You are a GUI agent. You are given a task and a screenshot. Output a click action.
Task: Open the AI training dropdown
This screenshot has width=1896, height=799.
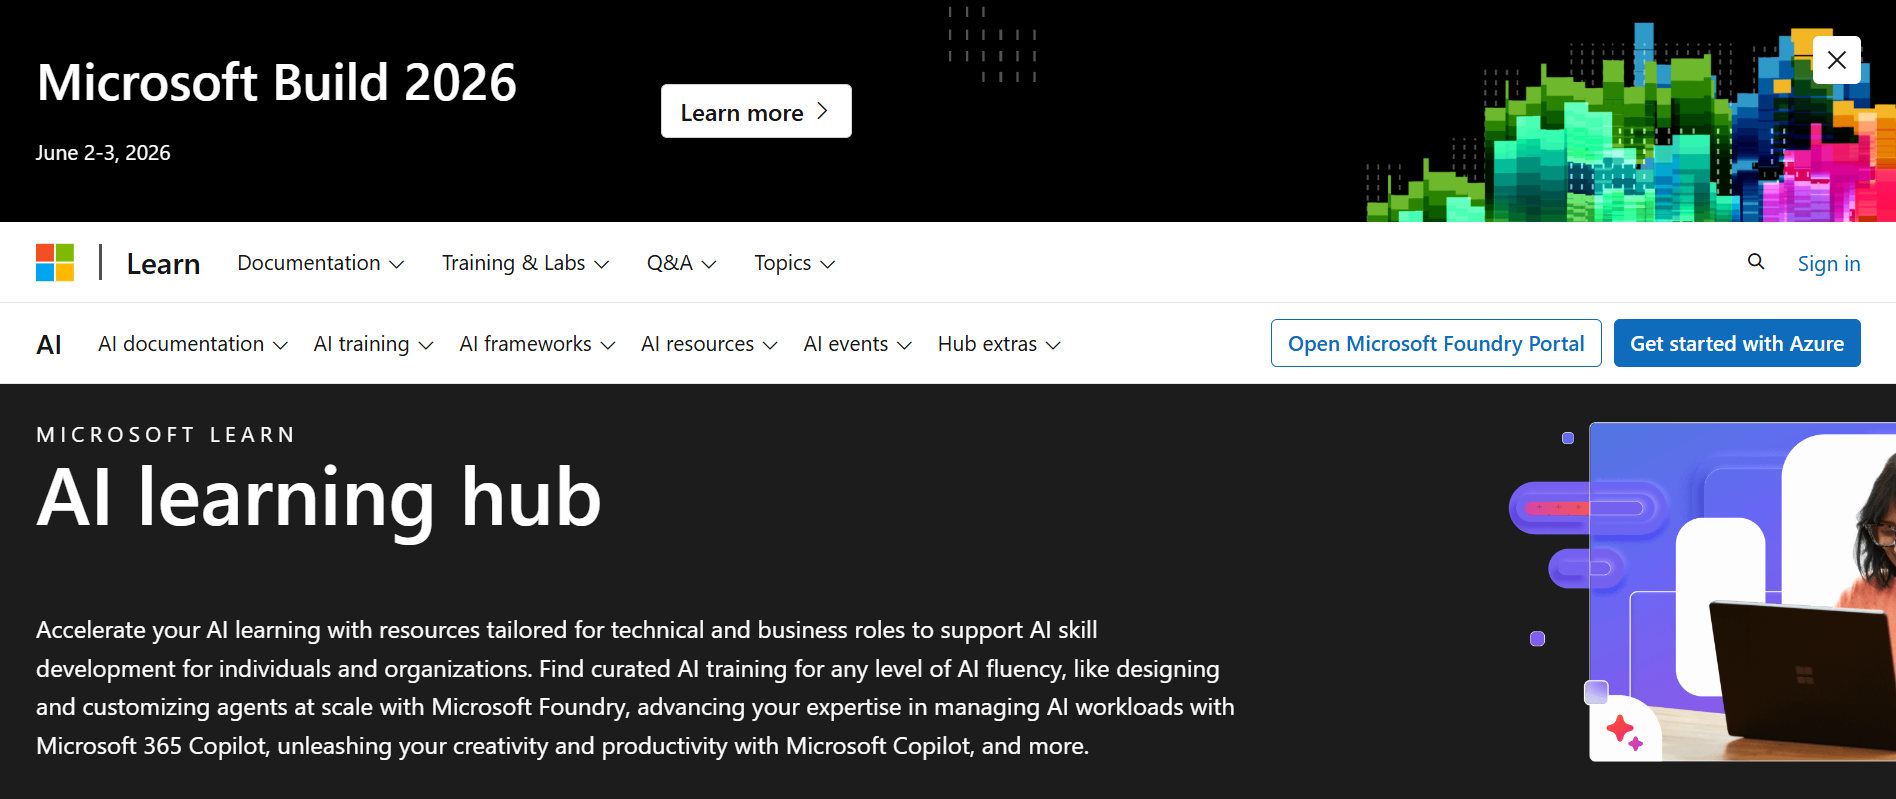click(372, 343)
